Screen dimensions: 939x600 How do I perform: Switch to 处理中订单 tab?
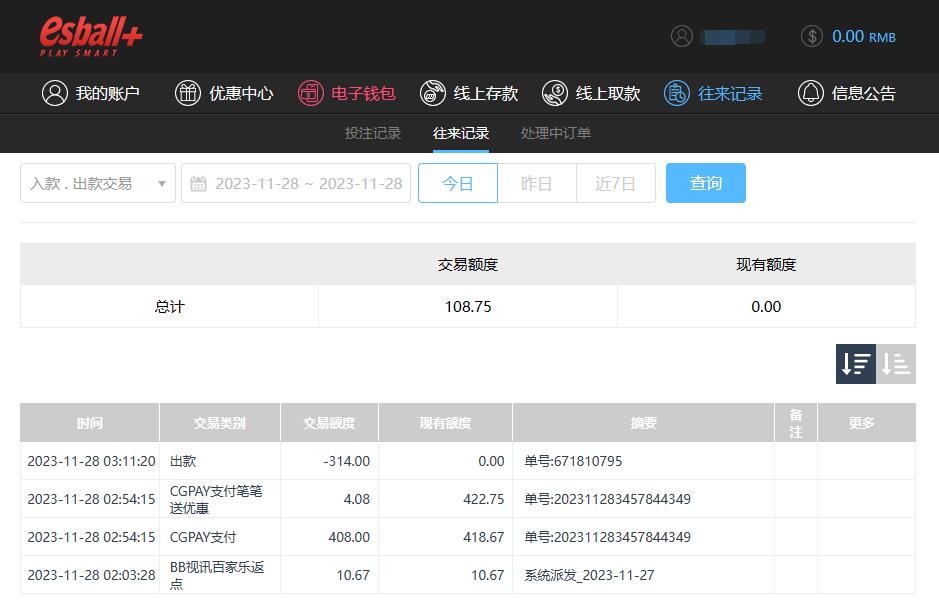[x=555, y=133]
